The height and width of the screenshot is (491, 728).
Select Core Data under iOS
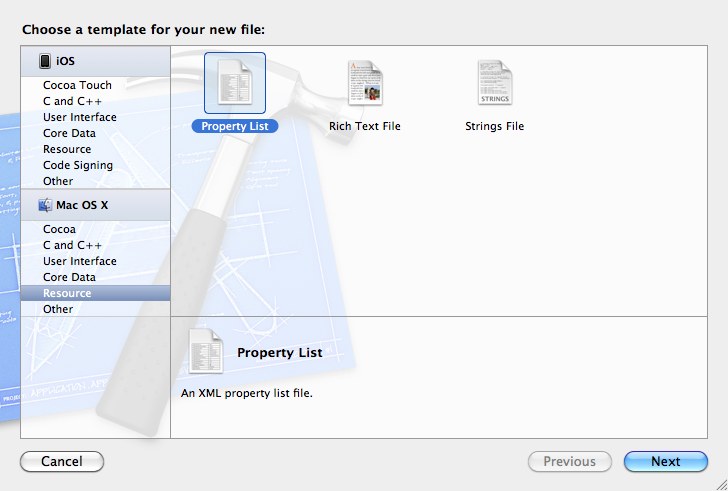pyautogui.click(x=69, y=133)
